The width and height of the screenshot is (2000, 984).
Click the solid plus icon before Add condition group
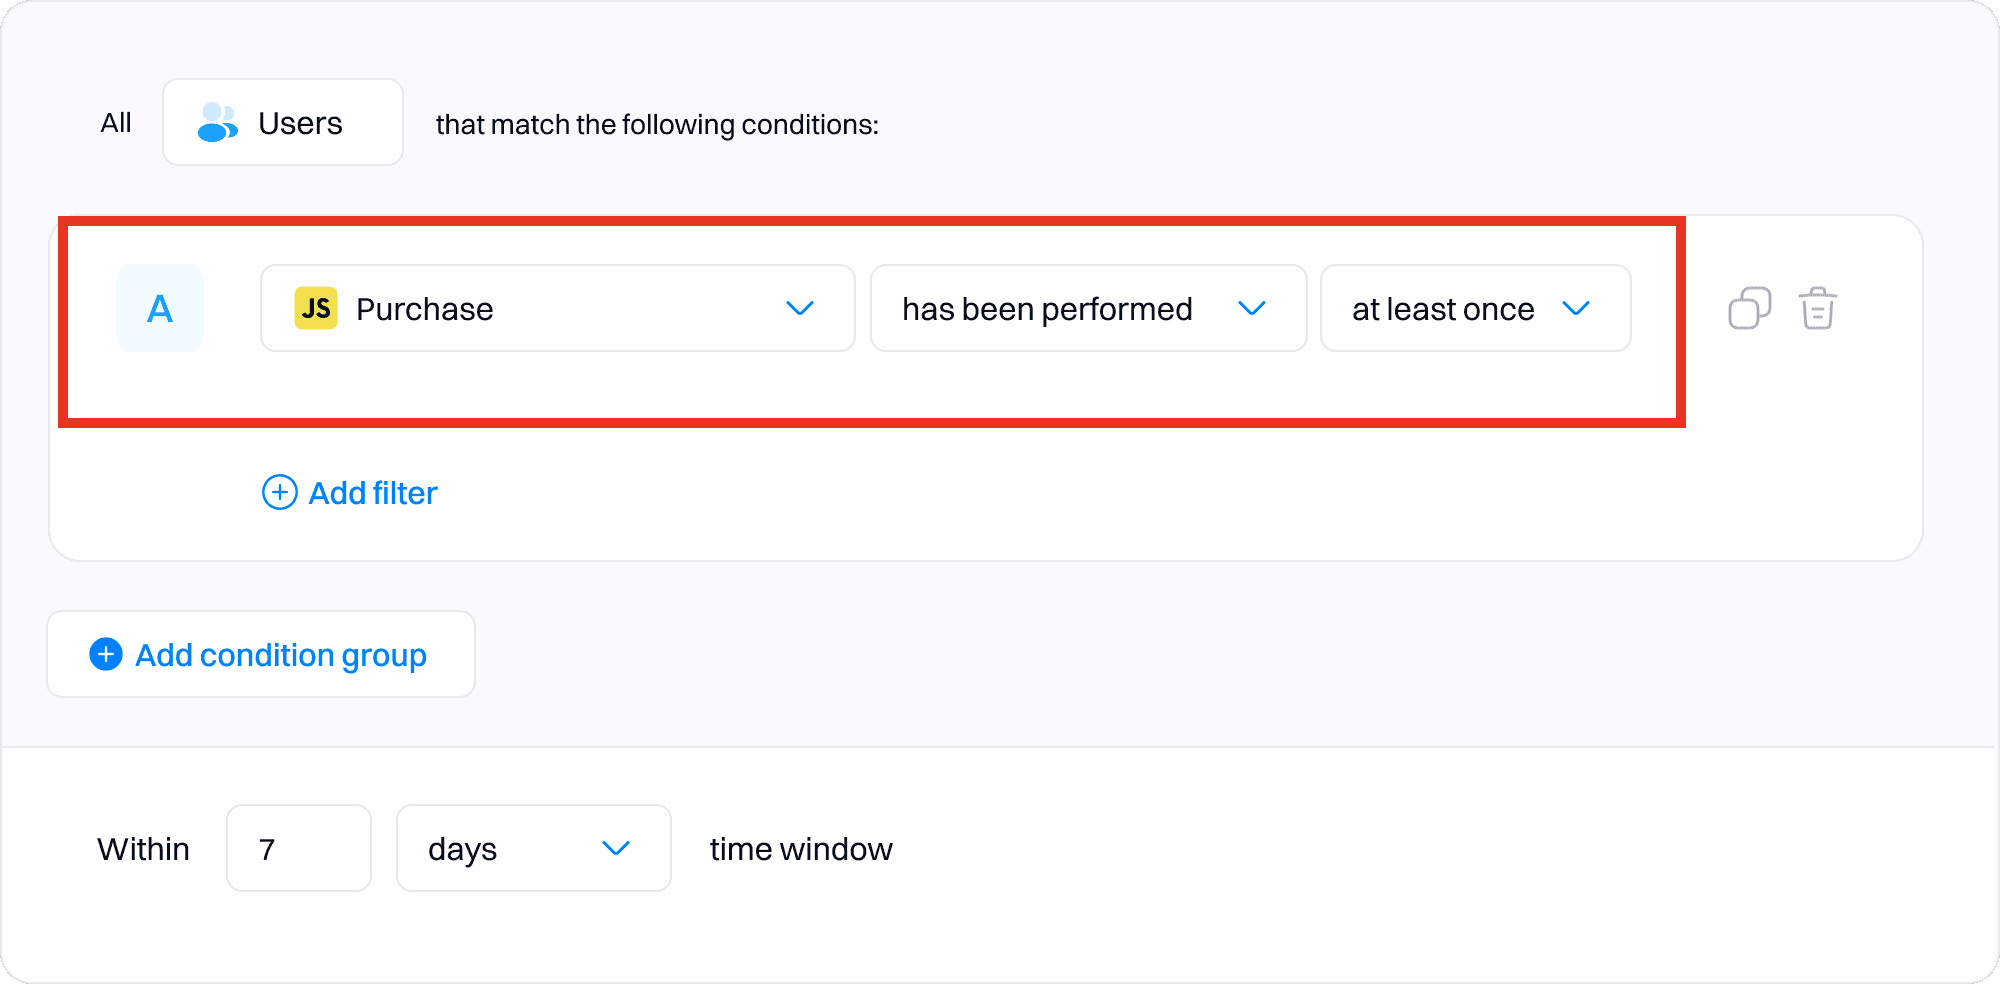[x=106, y=654]
